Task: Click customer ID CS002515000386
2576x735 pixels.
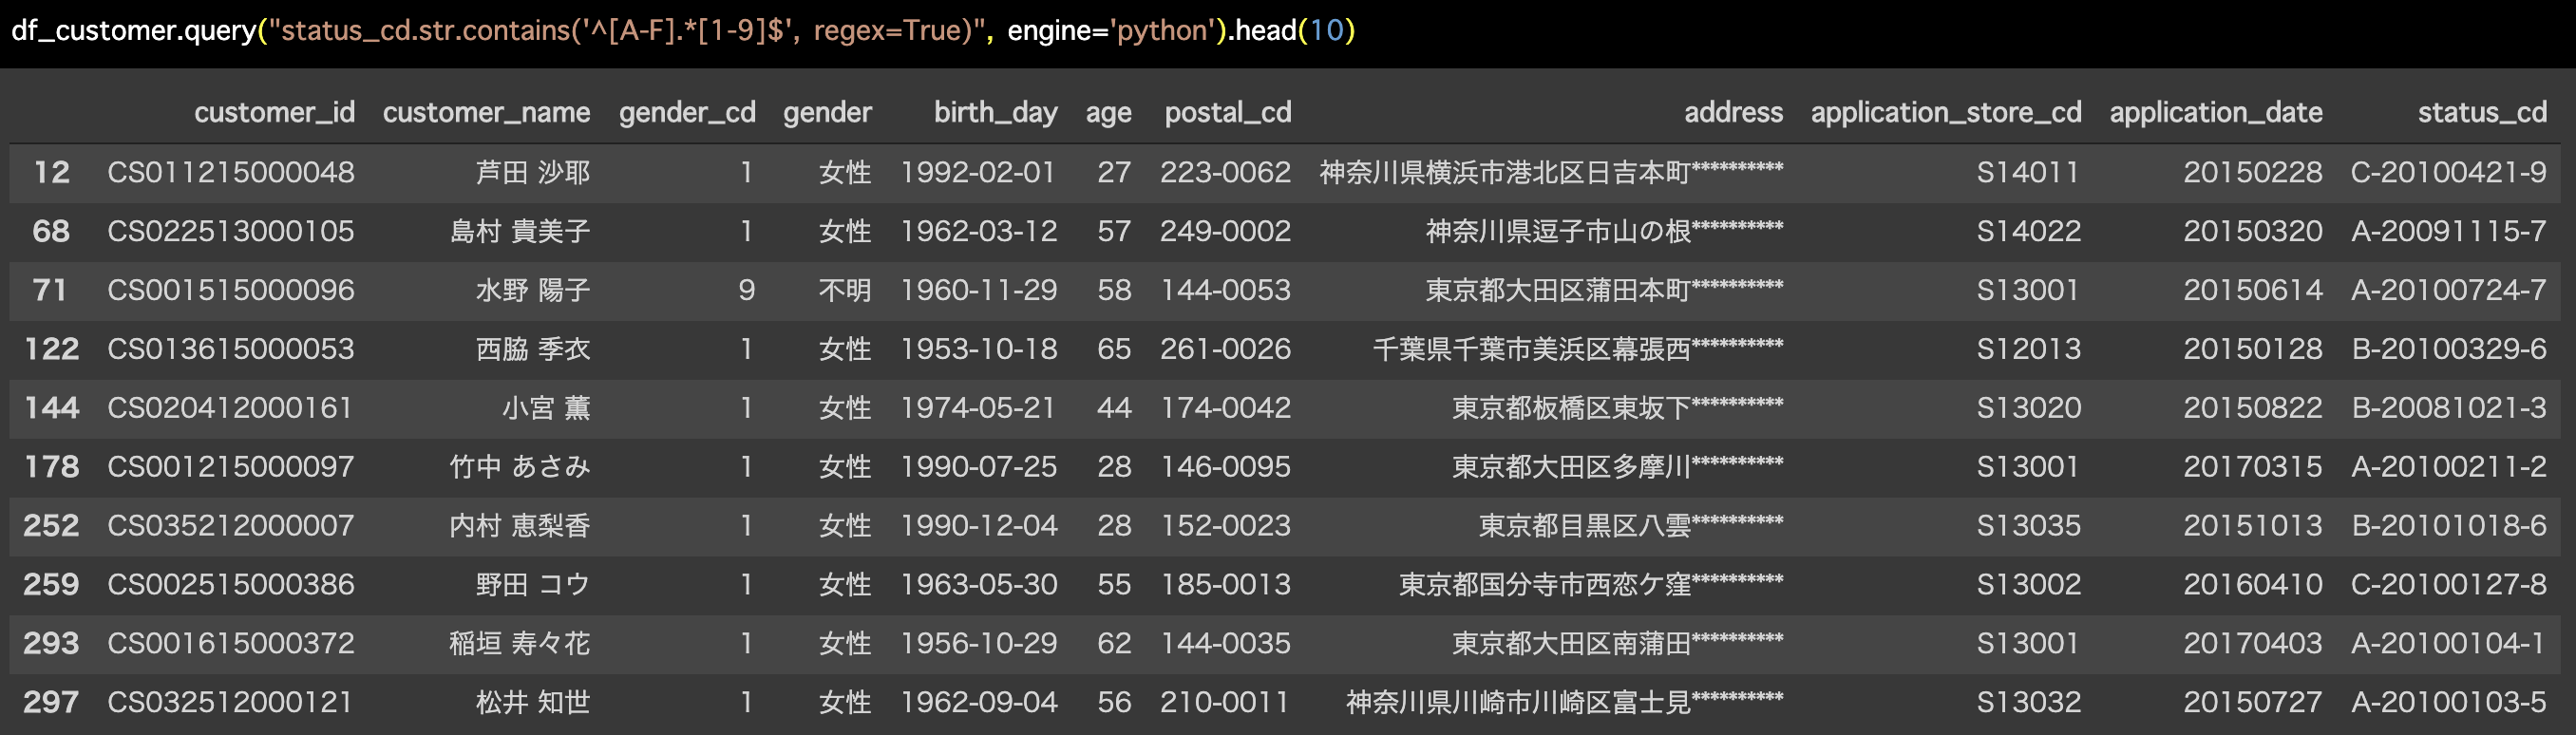Action: (231, 585)
